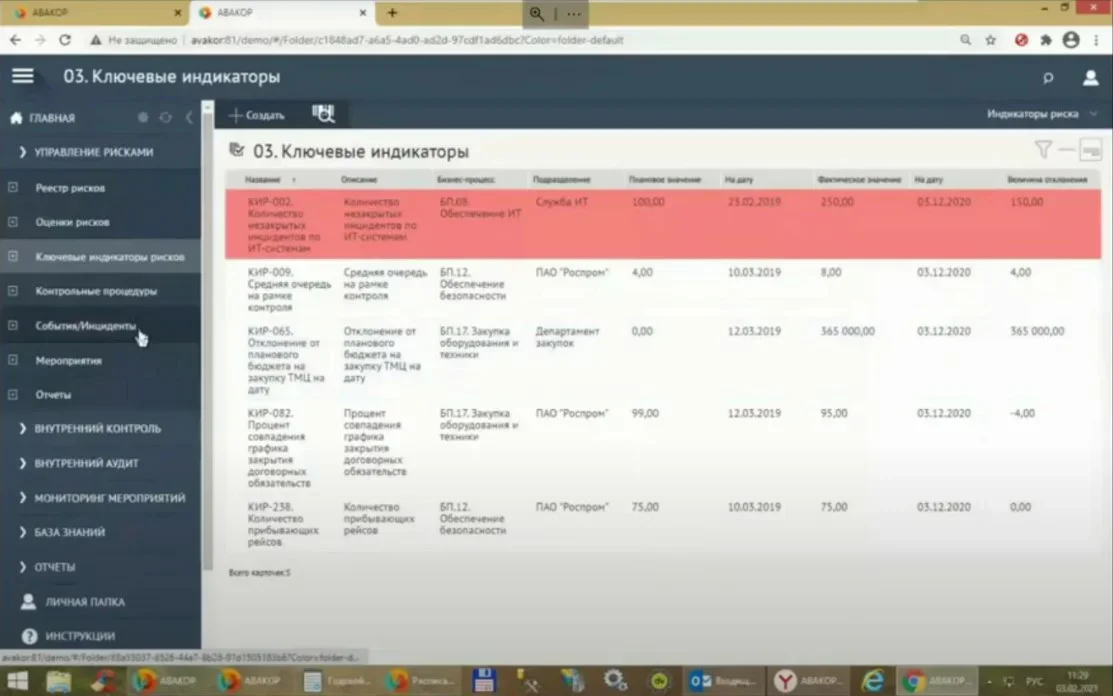Click the ЛИЧНАЯ ПАПКА person icon
This screenshot has height=696, width=1113.
coord(28,602)
